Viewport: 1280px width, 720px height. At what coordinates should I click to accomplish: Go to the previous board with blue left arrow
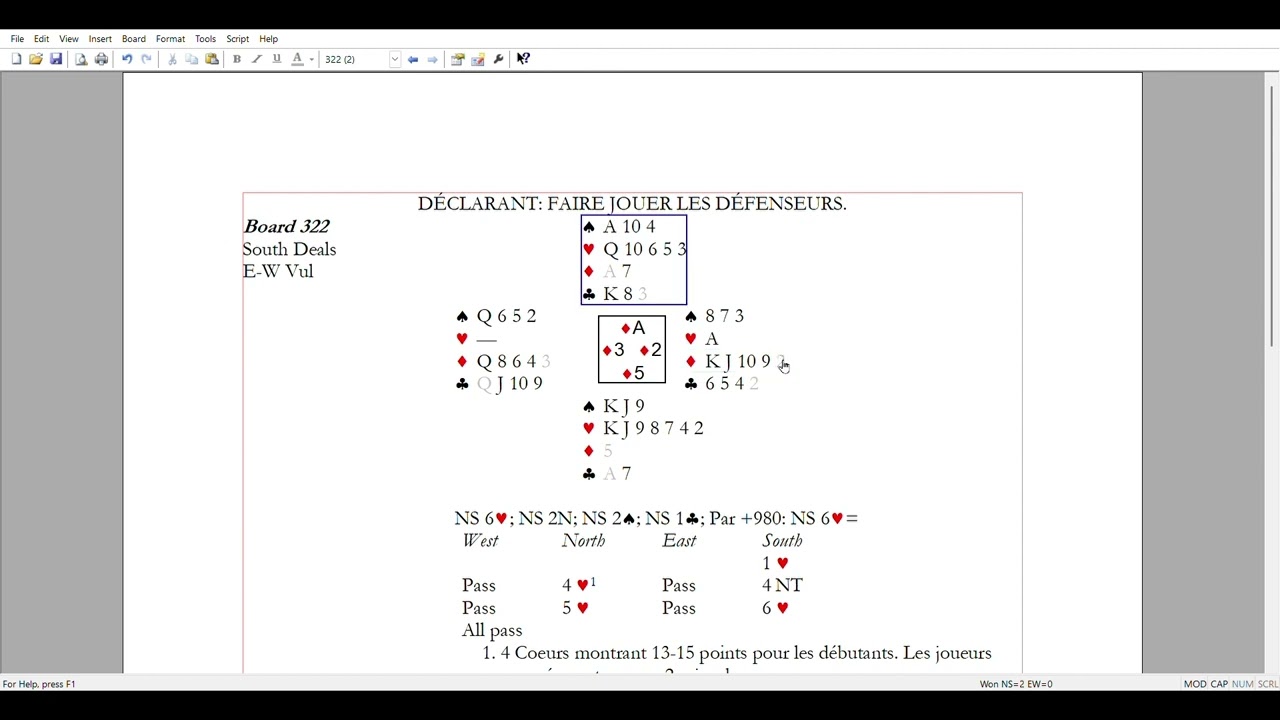point(412,59)
